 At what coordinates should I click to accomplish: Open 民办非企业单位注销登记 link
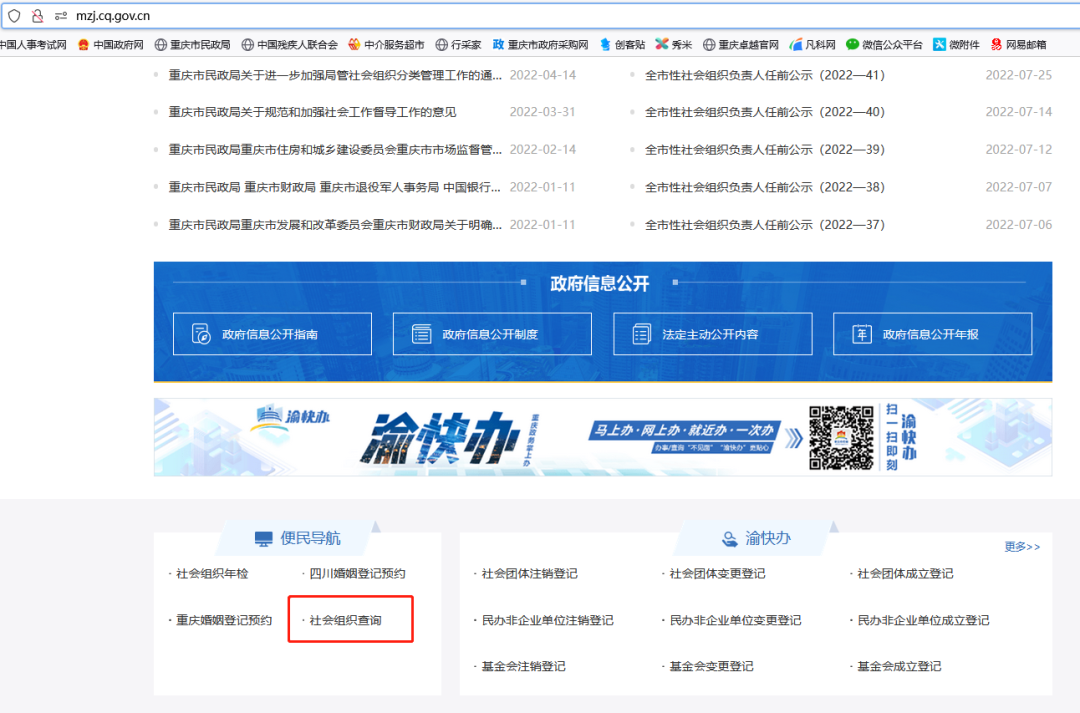[547, 620]
